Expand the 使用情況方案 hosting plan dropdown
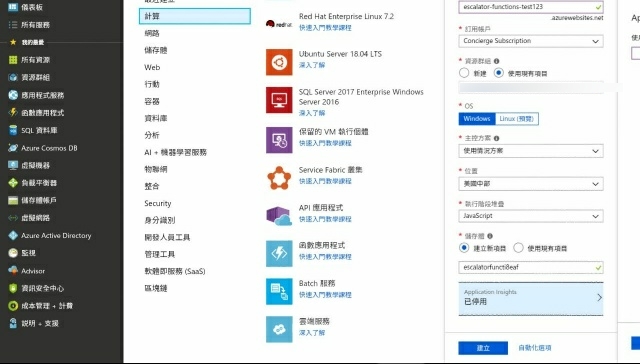The height and width of the screenshot is (364, 640). (x=531, y=151)
